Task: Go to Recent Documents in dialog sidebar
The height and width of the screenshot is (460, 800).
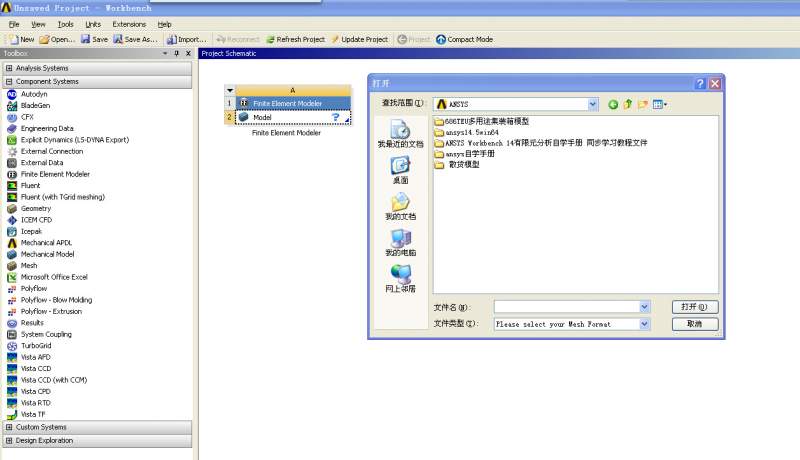Action: pos(401,133)
